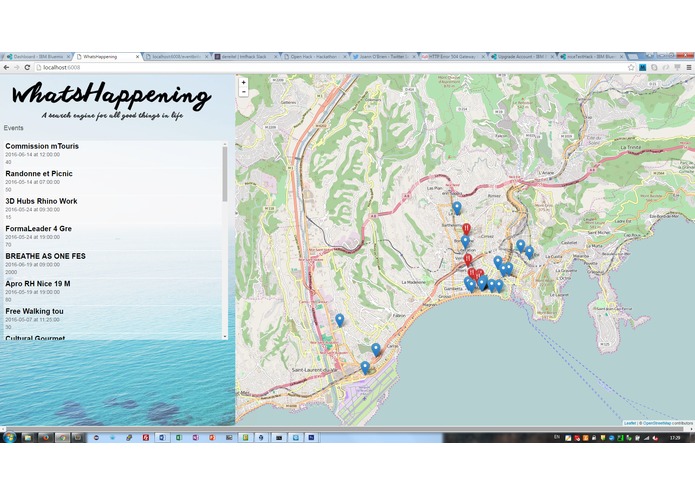Zoom in on the map

(243, 82)
